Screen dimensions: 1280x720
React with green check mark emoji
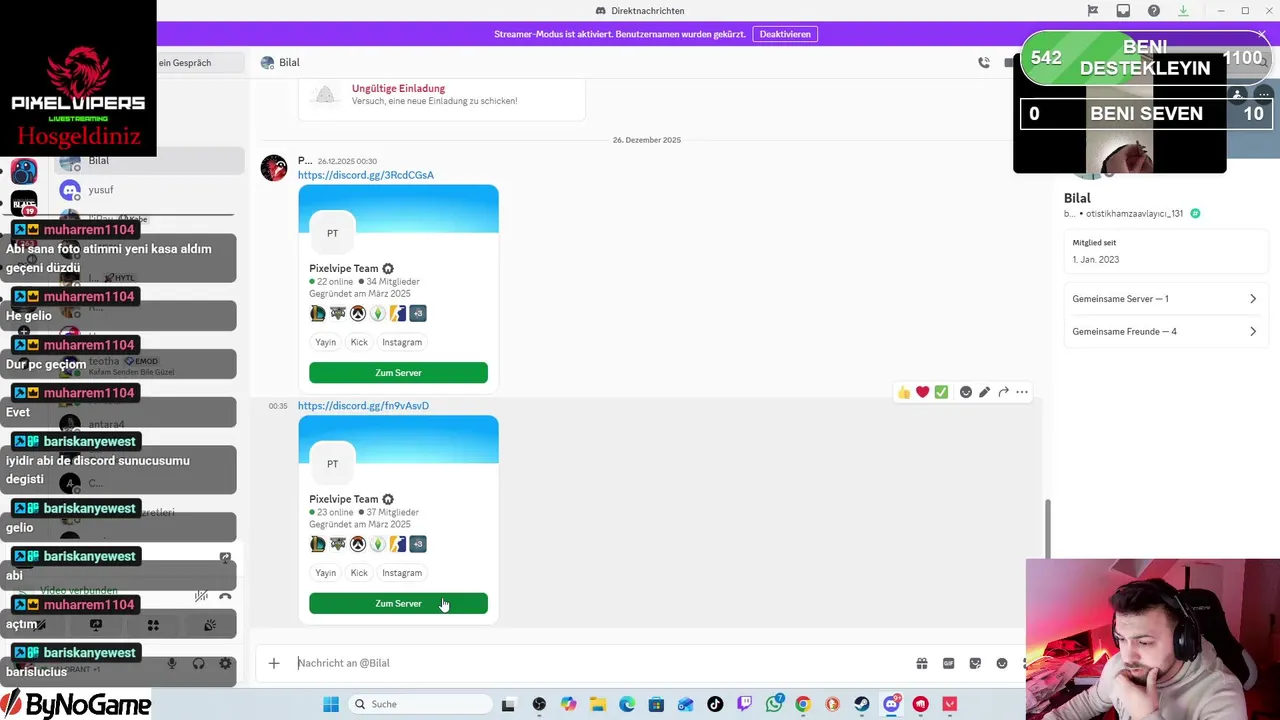[x=941, y=392]
